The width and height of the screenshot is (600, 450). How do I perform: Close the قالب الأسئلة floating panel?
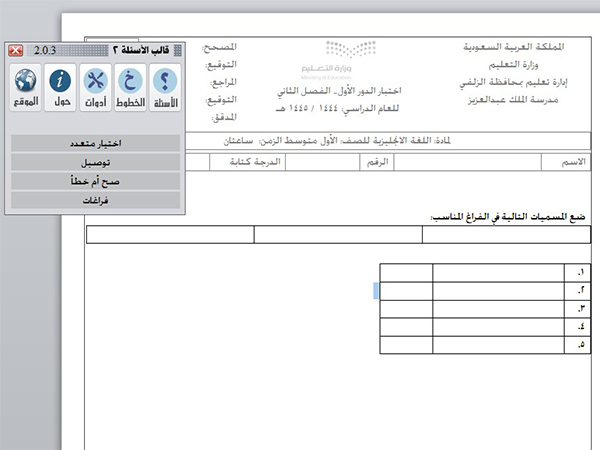[16, 49]
